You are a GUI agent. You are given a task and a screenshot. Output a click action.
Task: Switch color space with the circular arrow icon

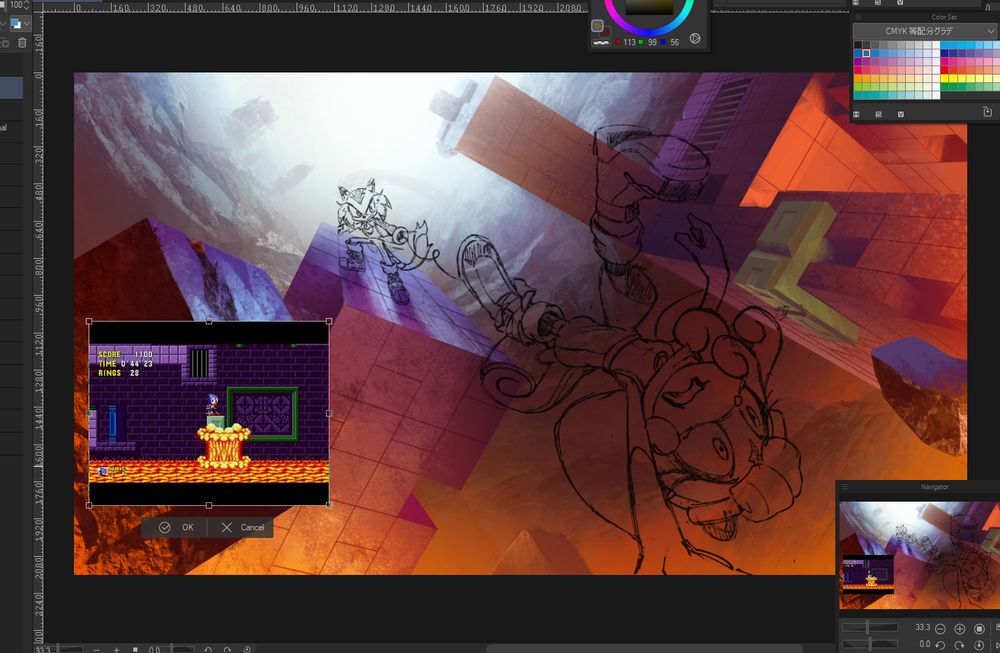tap(695, 38)
